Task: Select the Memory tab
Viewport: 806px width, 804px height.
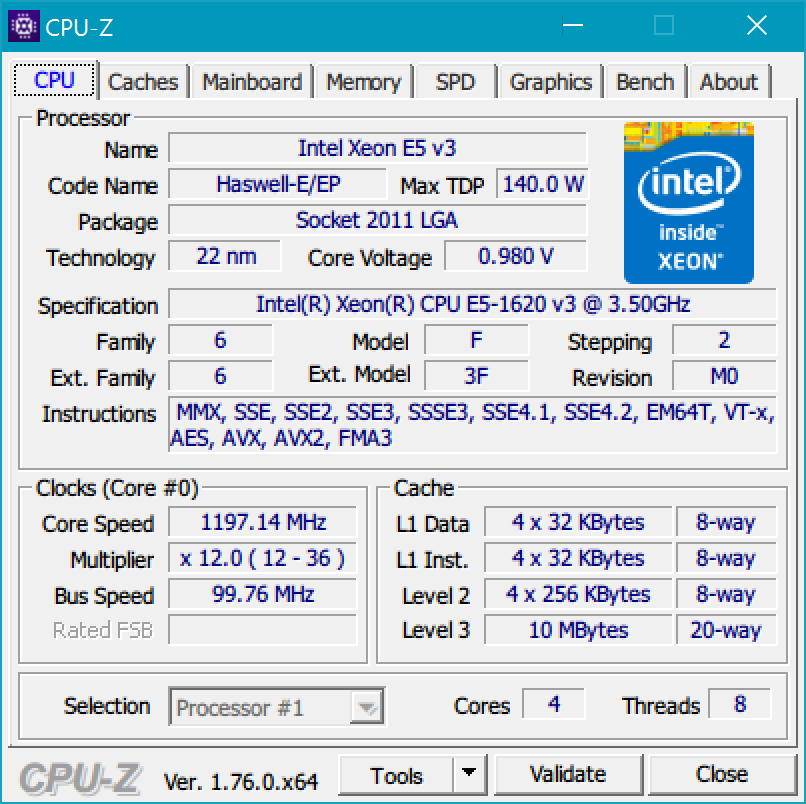Action: (x=364, y=82)
